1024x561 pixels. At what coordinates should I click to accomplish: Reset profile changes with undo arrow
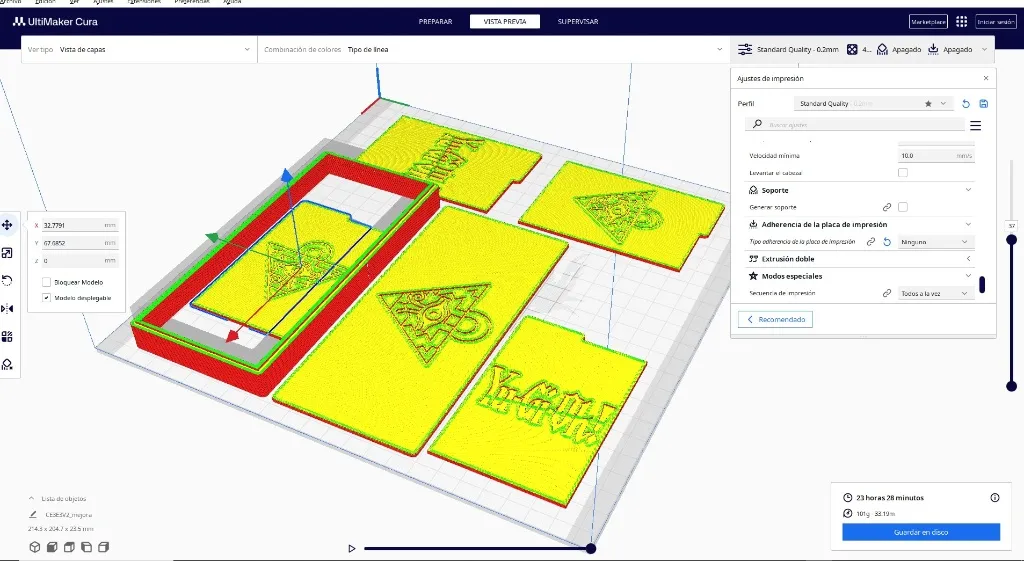tap(966, 104)
